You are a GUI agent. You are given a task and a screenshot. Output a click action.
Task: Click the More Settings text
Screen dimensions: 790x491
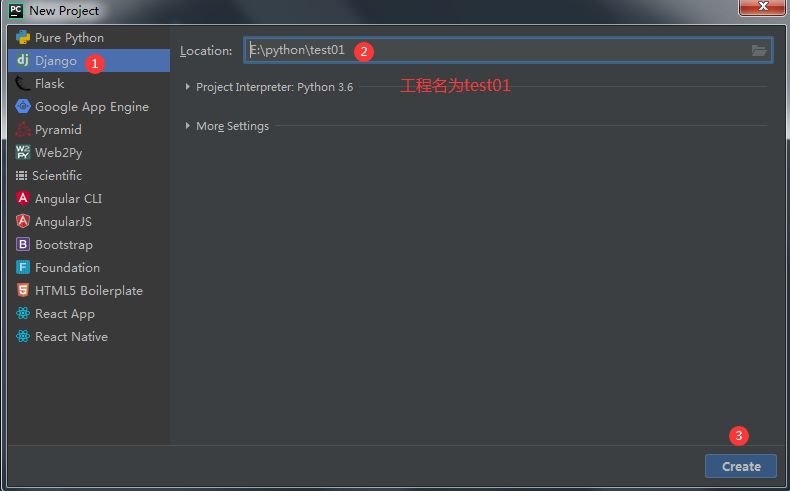coord(232,126)
